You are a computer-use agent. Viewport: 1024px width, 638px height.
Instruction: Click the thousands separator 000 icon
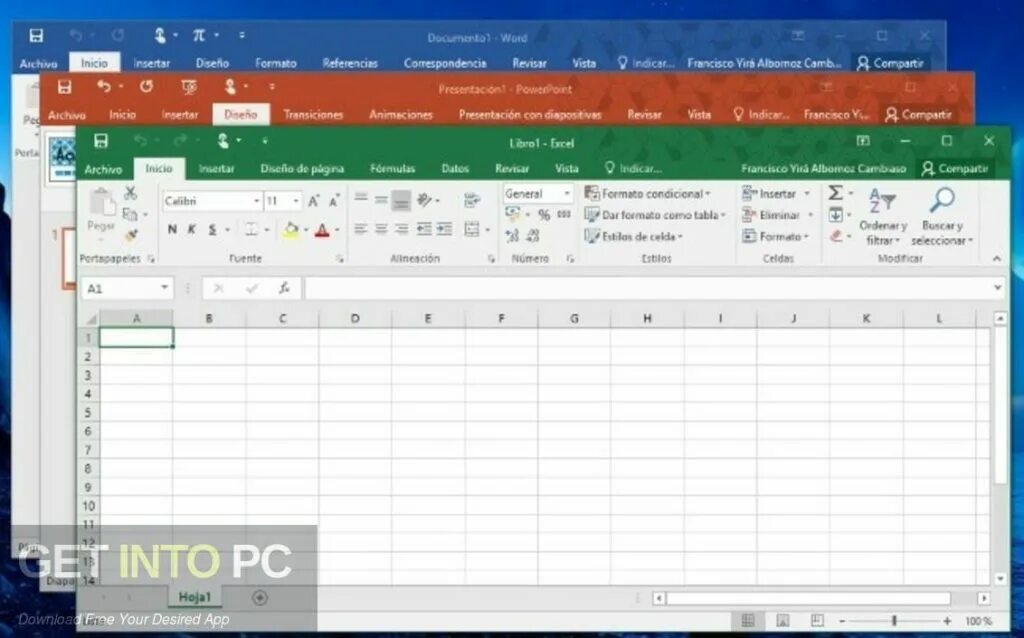pos(564,214)
